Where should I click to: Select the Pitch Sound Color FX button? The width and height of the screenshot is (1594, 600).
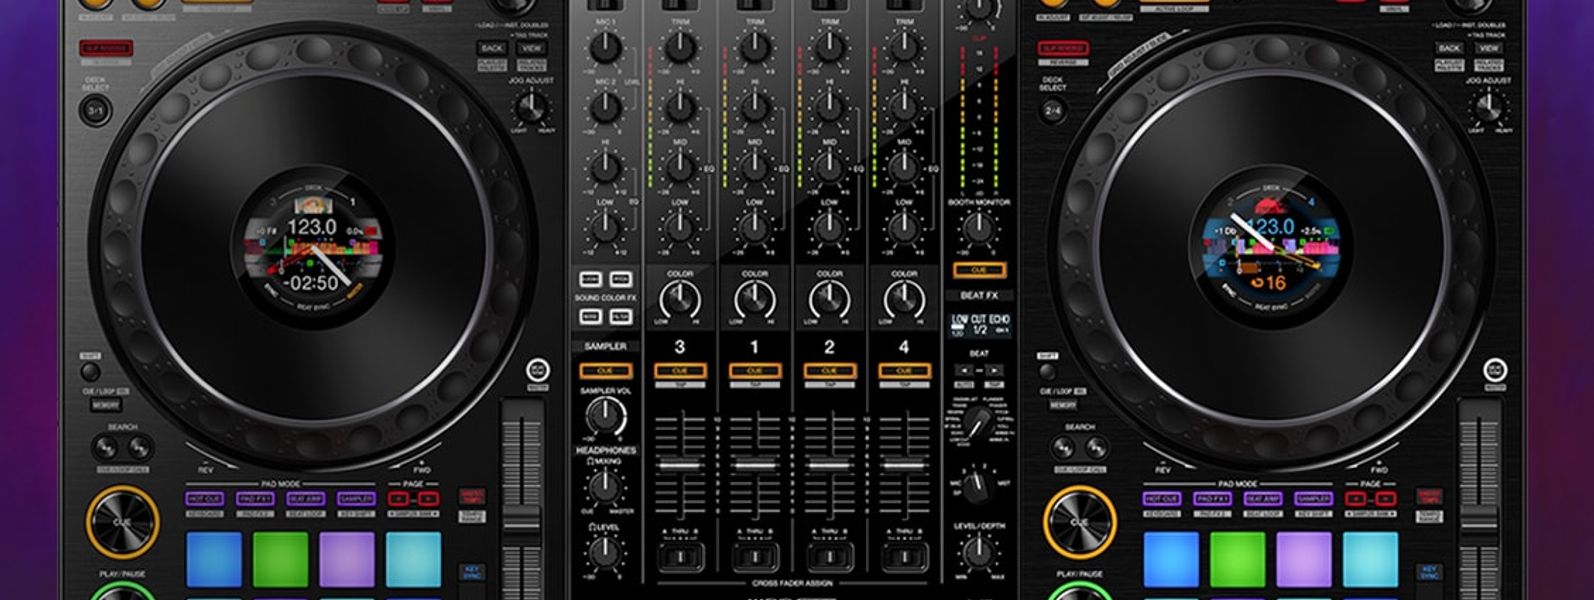pyautogui.click(x=620, y=280)
